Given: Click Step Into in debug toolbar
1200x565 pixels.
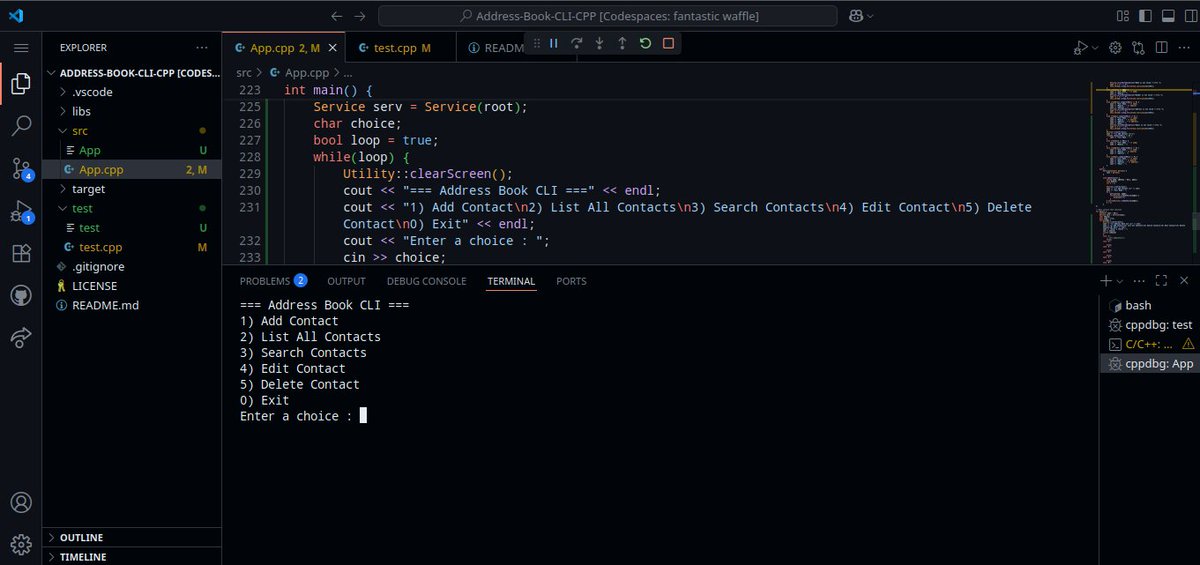Looking at the screenshot, I should tap(599, 44).
